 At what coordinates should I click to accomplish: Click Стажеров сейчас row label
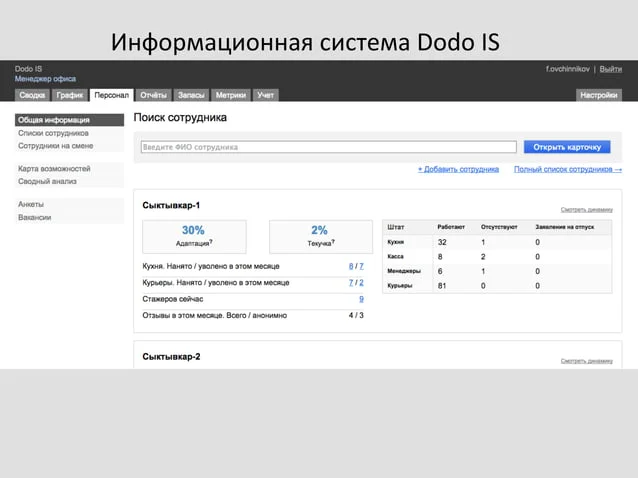pyautogui.click(x=173, y=299)
